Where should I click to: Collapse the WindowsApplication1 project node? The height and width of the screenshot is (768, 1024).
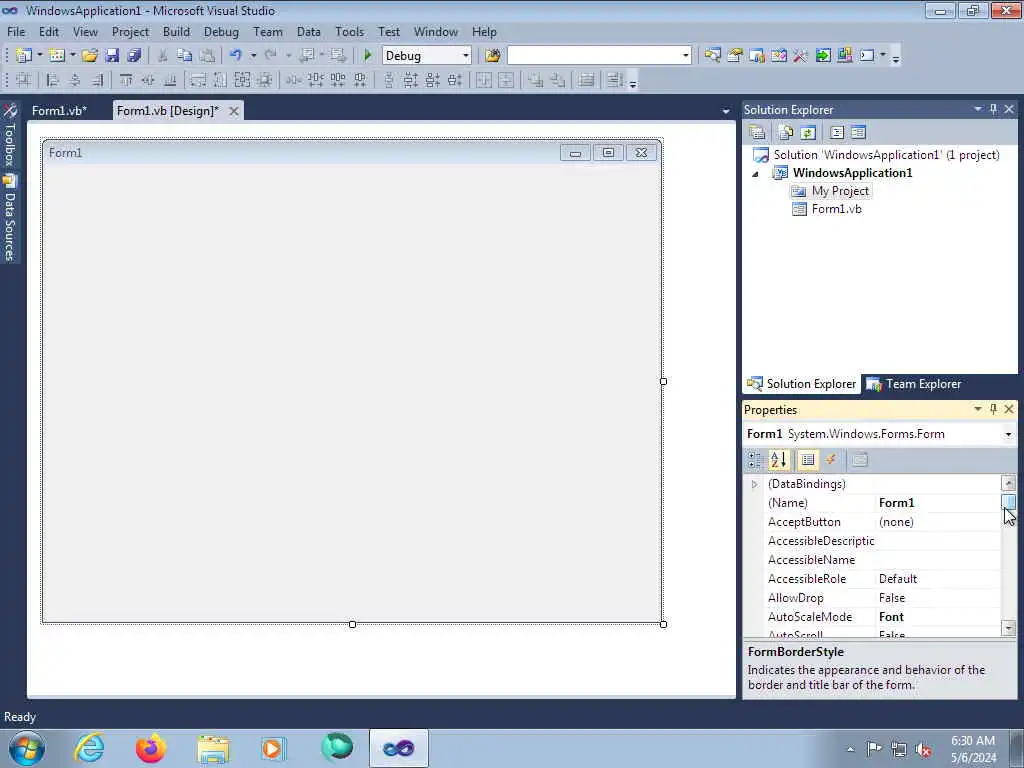(x=756, y=174)
